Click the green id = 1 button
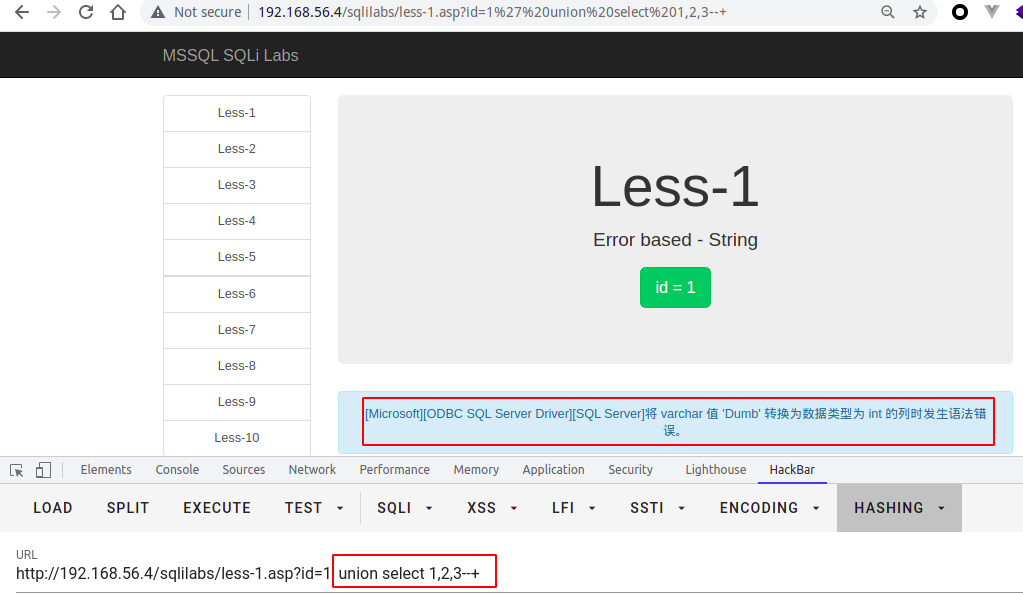This screenshot has height=595, width=1023. [675, 287]
